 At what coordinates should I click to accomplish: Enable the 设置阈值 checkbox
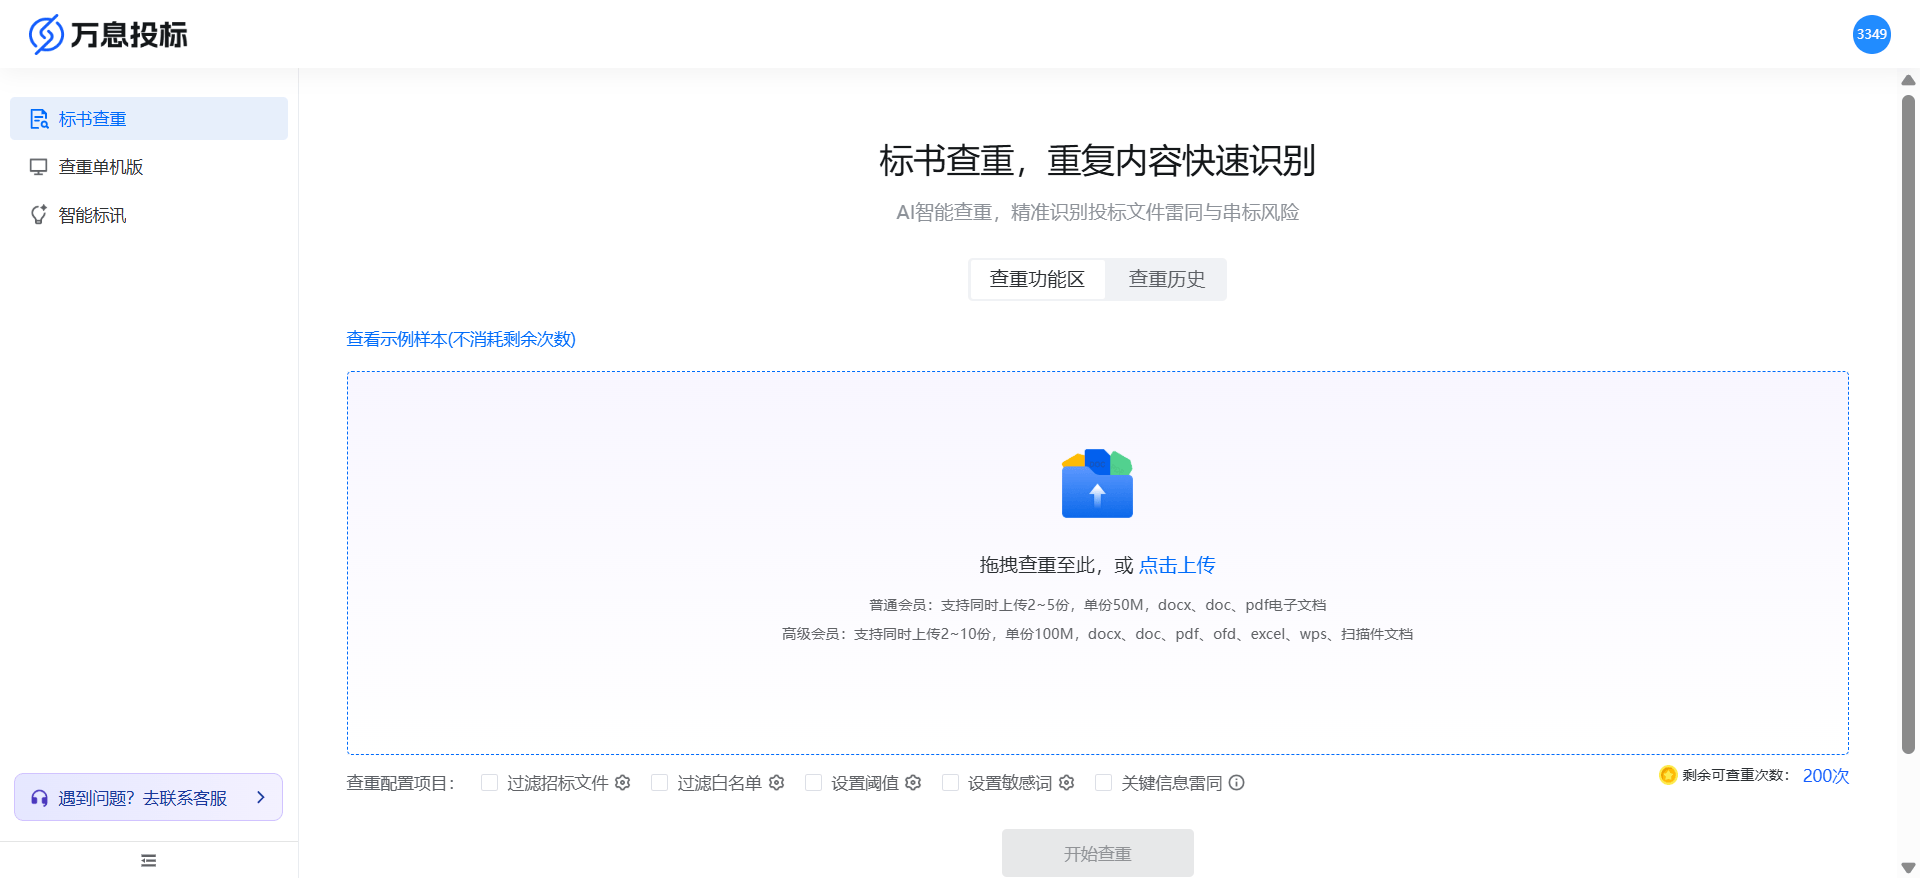pos(813,782)
